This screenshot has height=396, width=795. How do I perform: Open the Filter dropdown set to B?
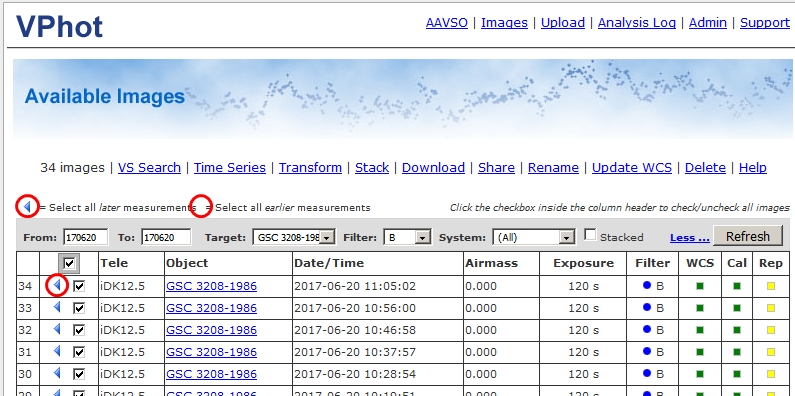click(408, 237)
